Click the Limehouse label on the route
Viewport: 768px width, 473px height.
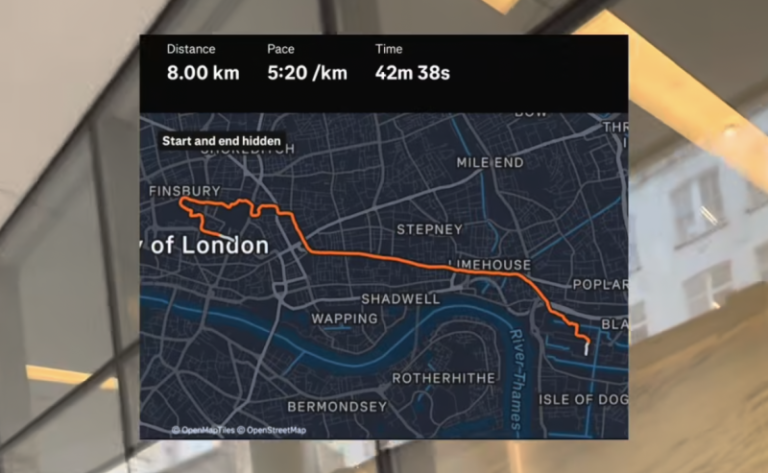pyautogui.click(x=489, y=265)
